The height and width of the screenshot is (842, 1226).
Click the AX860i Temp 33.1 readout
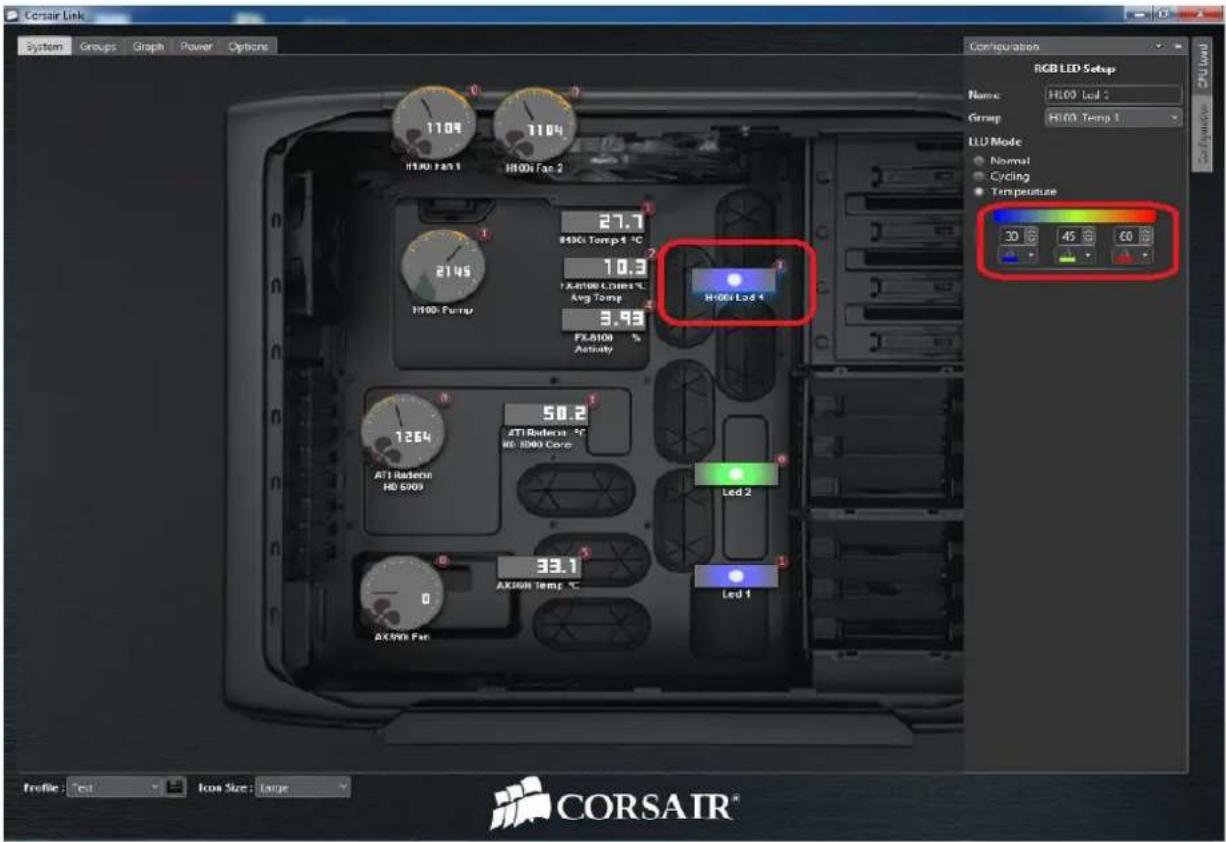pos(539,567)
